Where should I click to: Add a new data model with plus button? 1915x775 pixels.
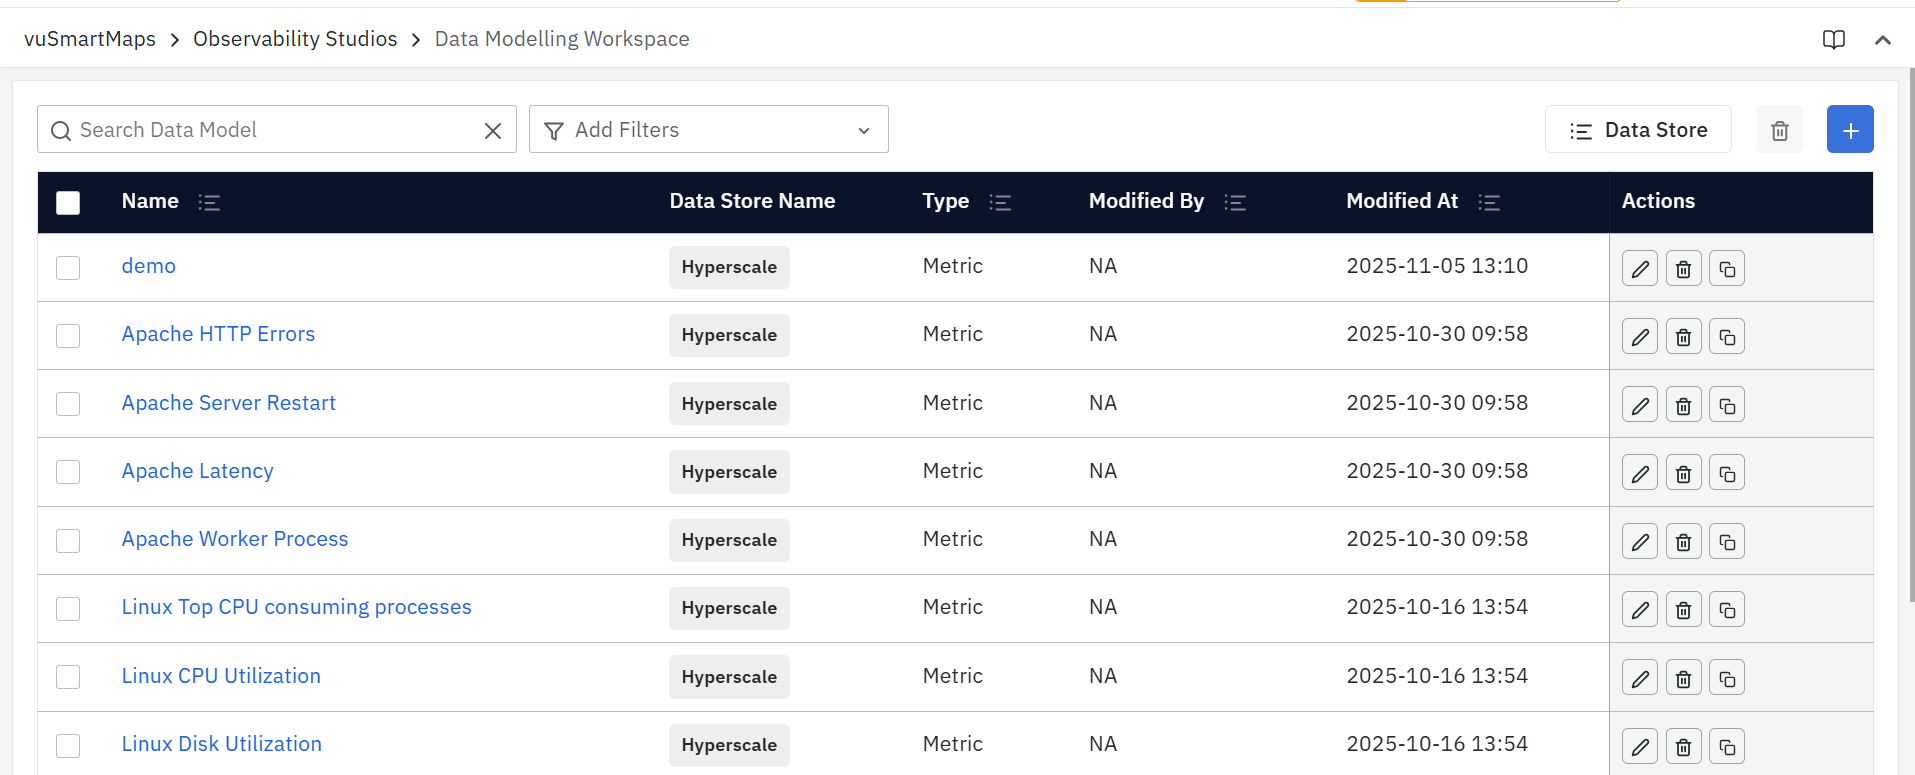pyautogui.click(x=1849, y=130)
